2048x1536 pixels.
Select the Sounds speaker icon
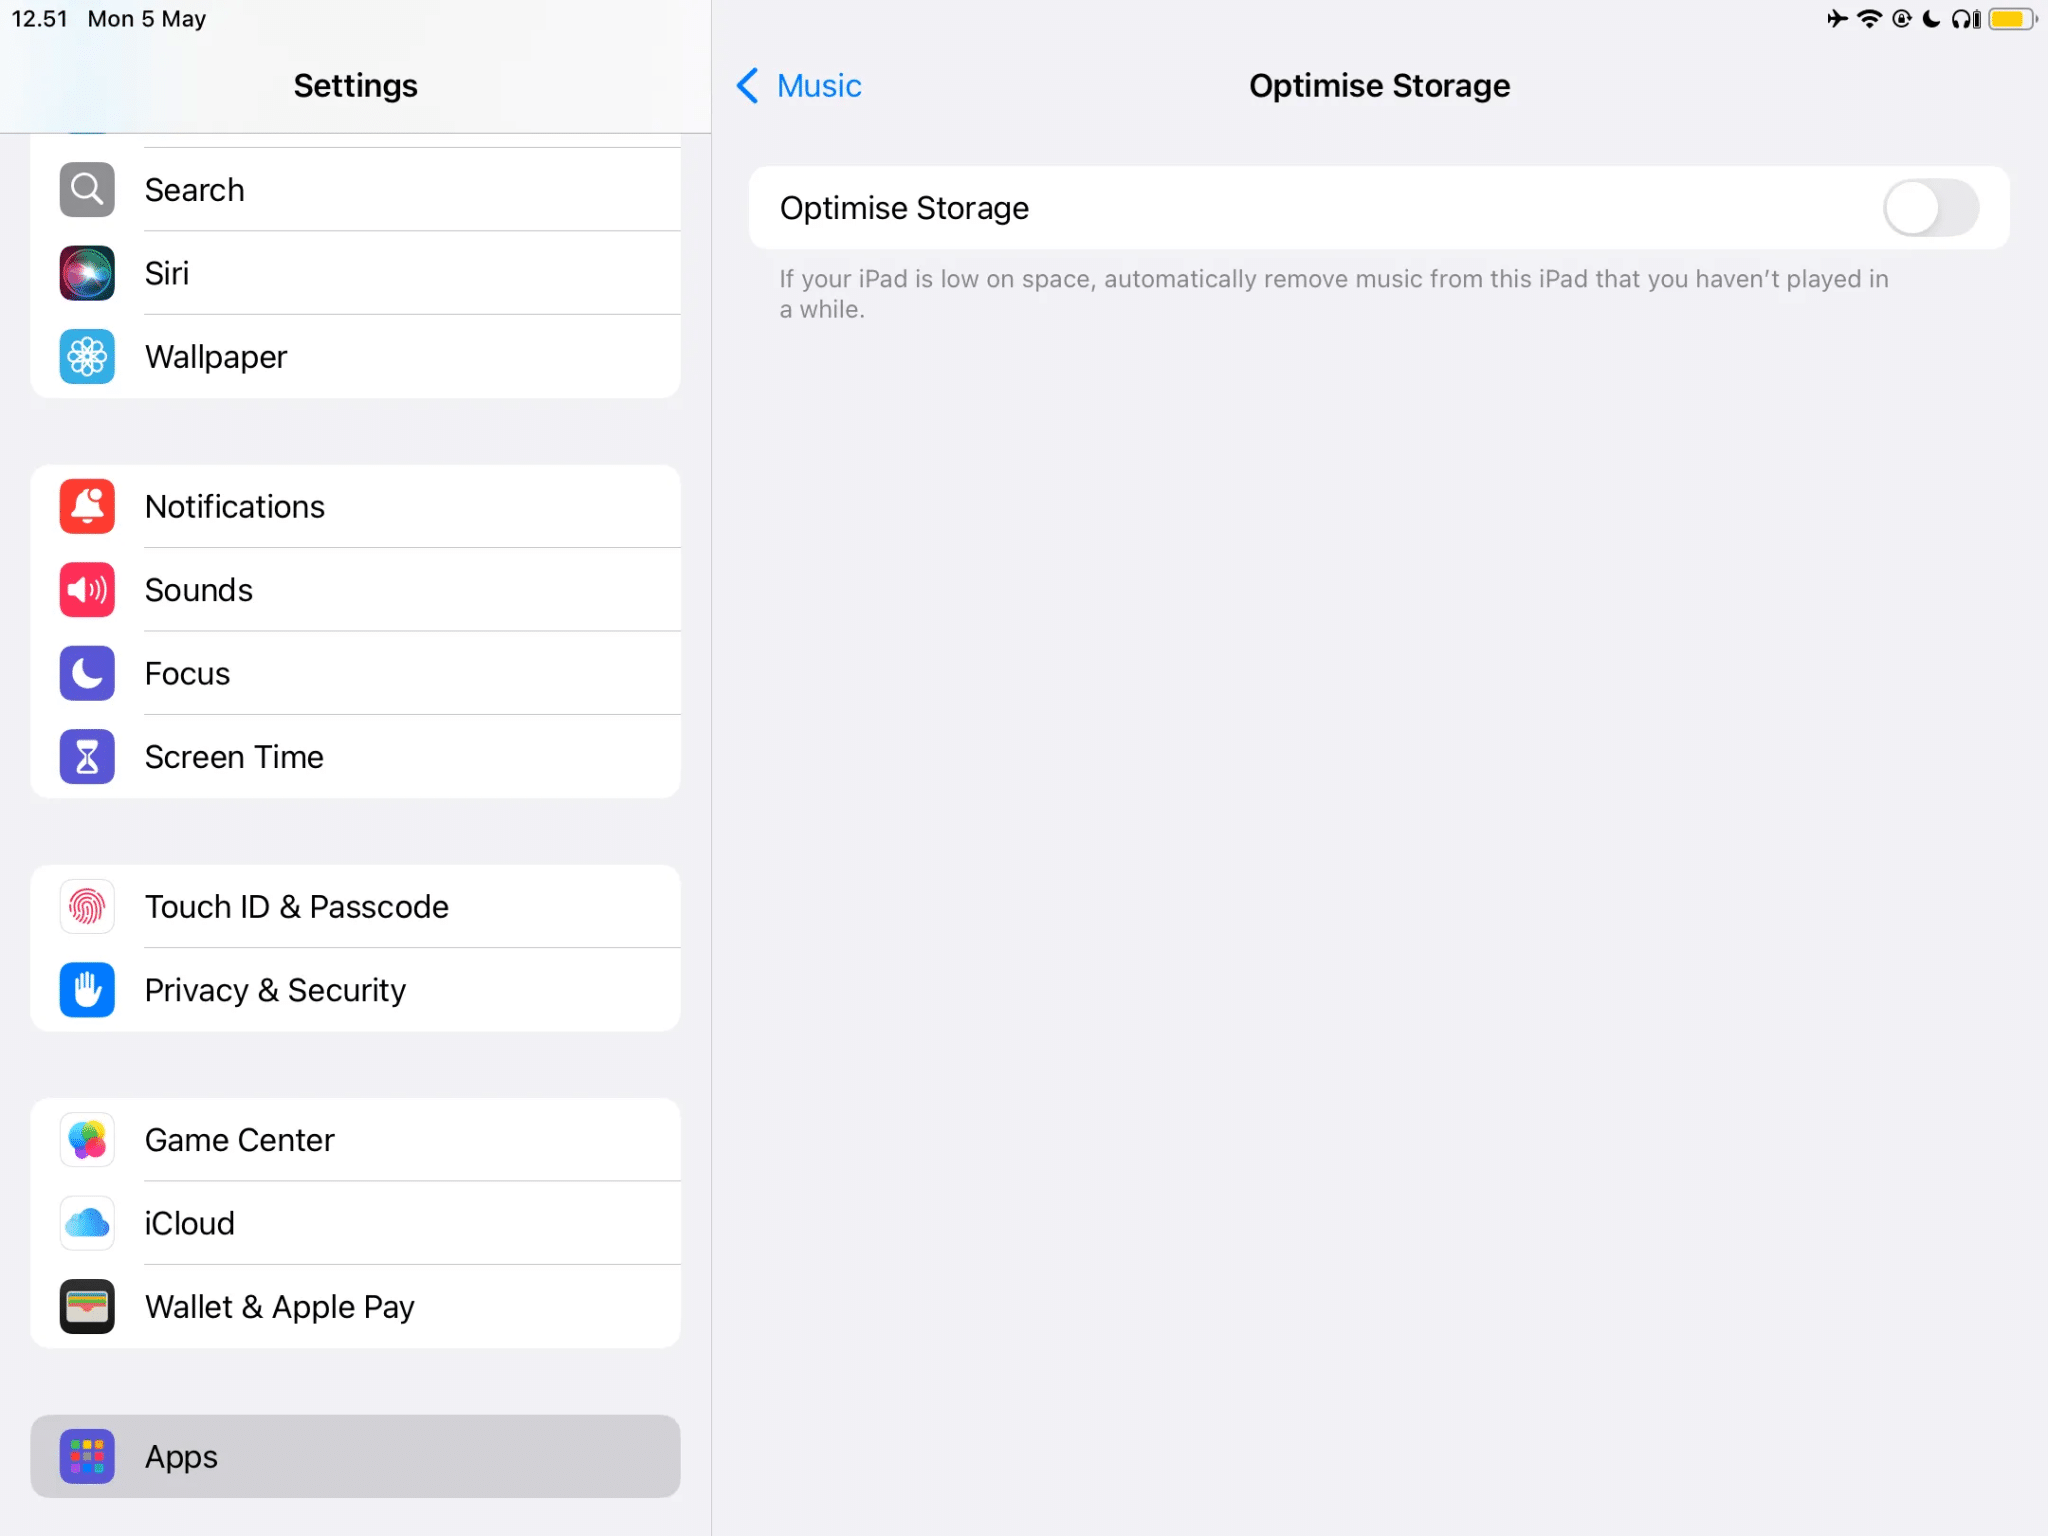(87, 589)
